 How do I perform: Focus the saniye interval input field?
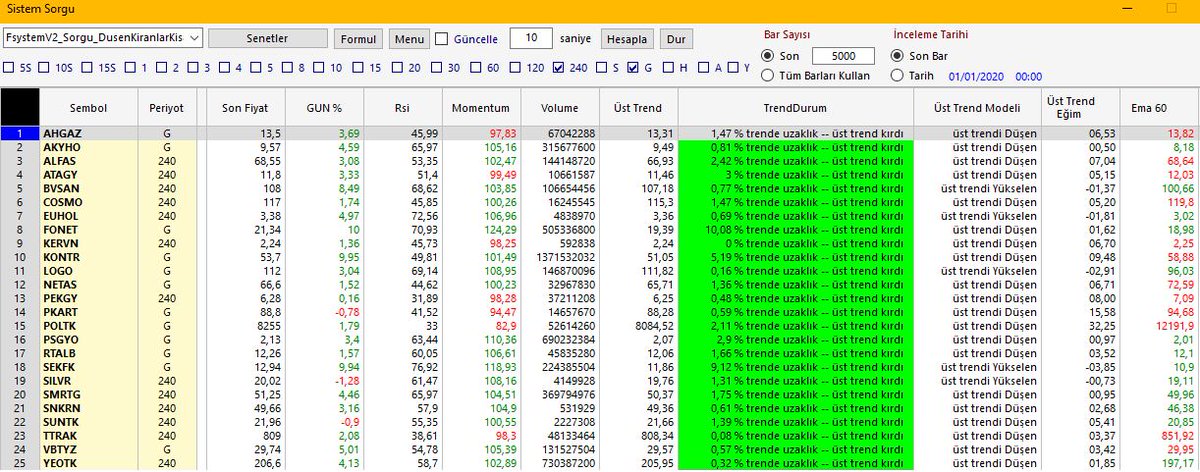(x=531, y=38)
